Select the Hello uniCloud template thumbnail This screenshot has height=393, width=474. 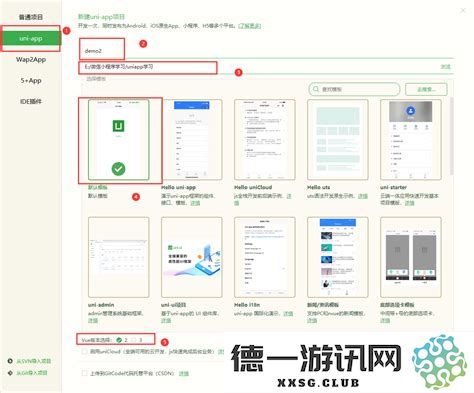265,140
